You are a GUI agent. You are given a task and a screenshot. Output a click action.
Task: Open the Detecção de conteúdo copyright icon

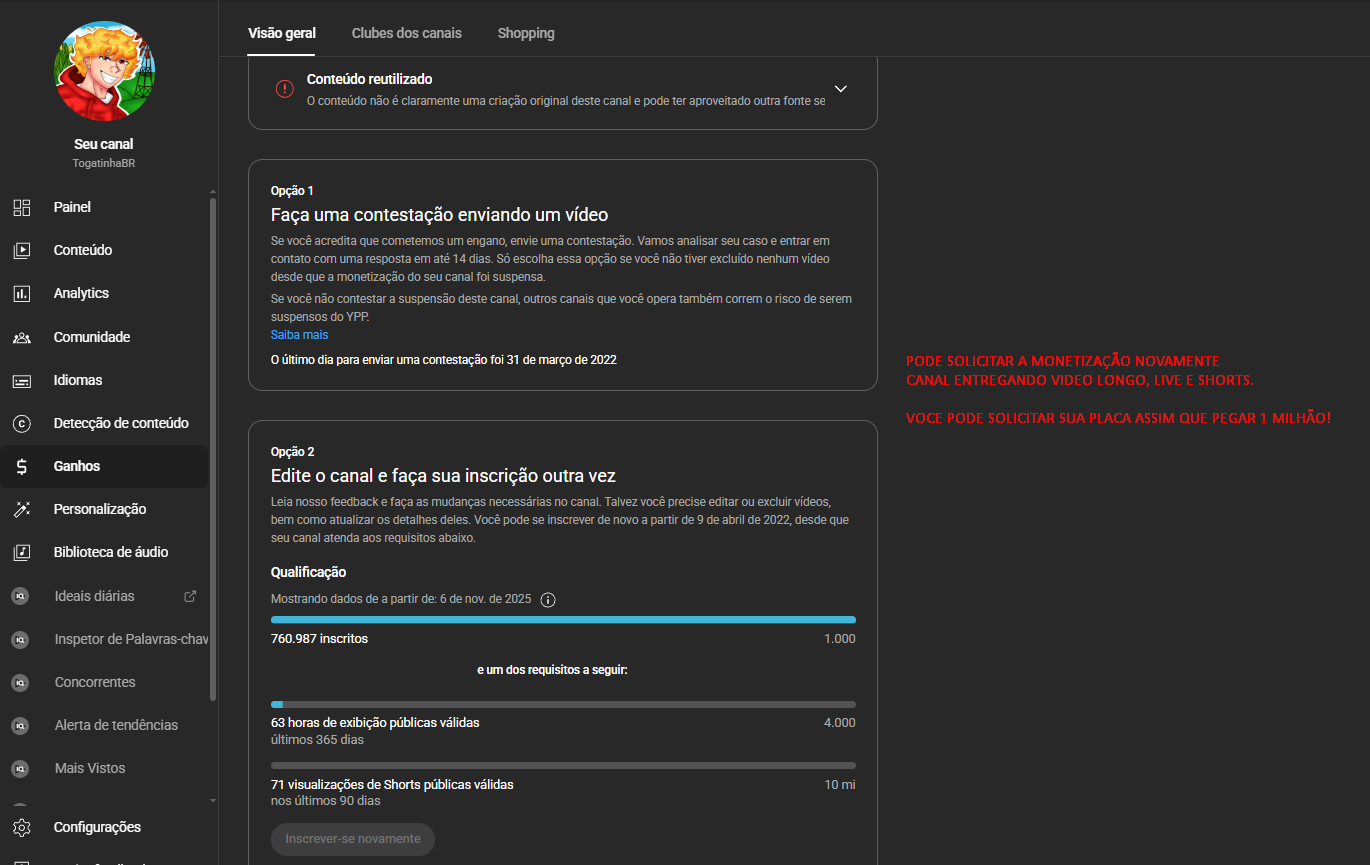[22, 424]
